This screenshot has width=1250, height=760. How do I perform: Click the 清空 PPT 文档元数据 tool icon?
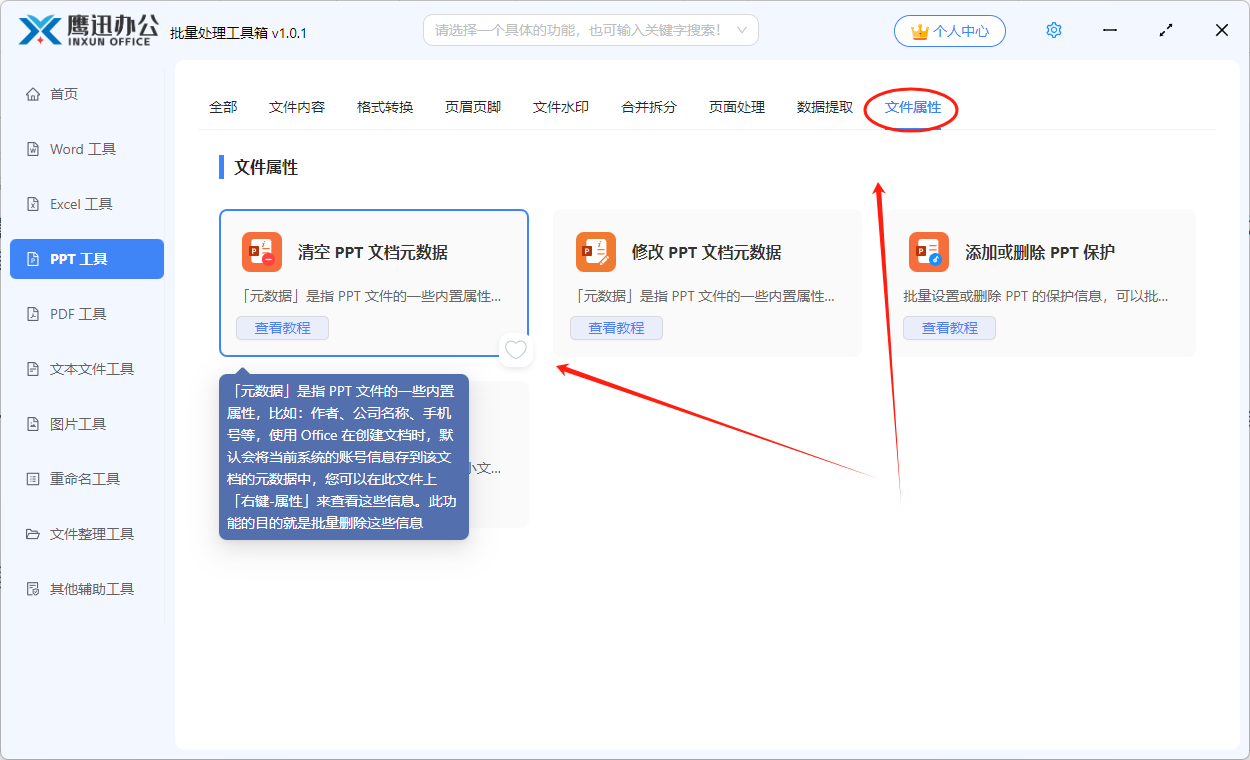pyautogui.click(x=261, y=252)
